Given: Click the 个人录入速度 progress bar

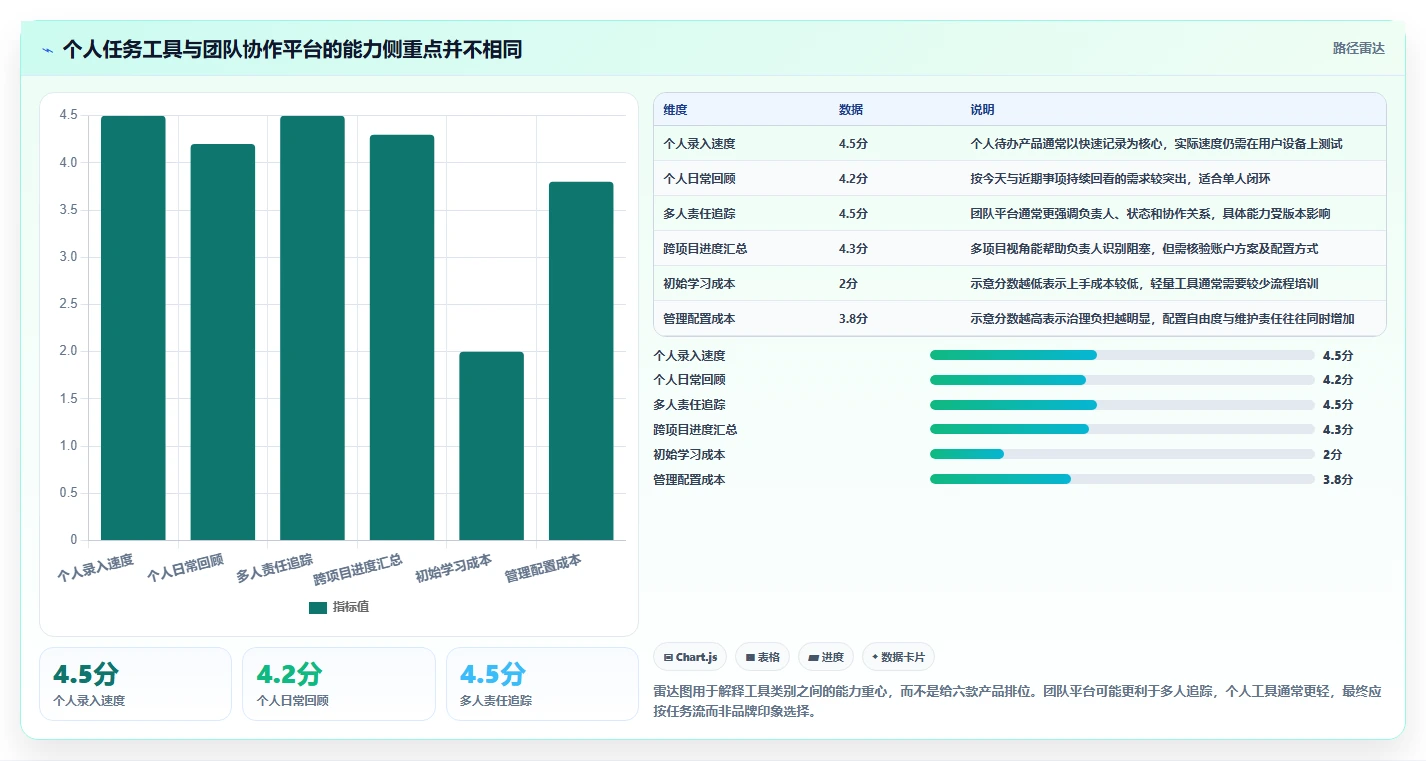Looking at the screenshot, I should (x=1122, y=355).
